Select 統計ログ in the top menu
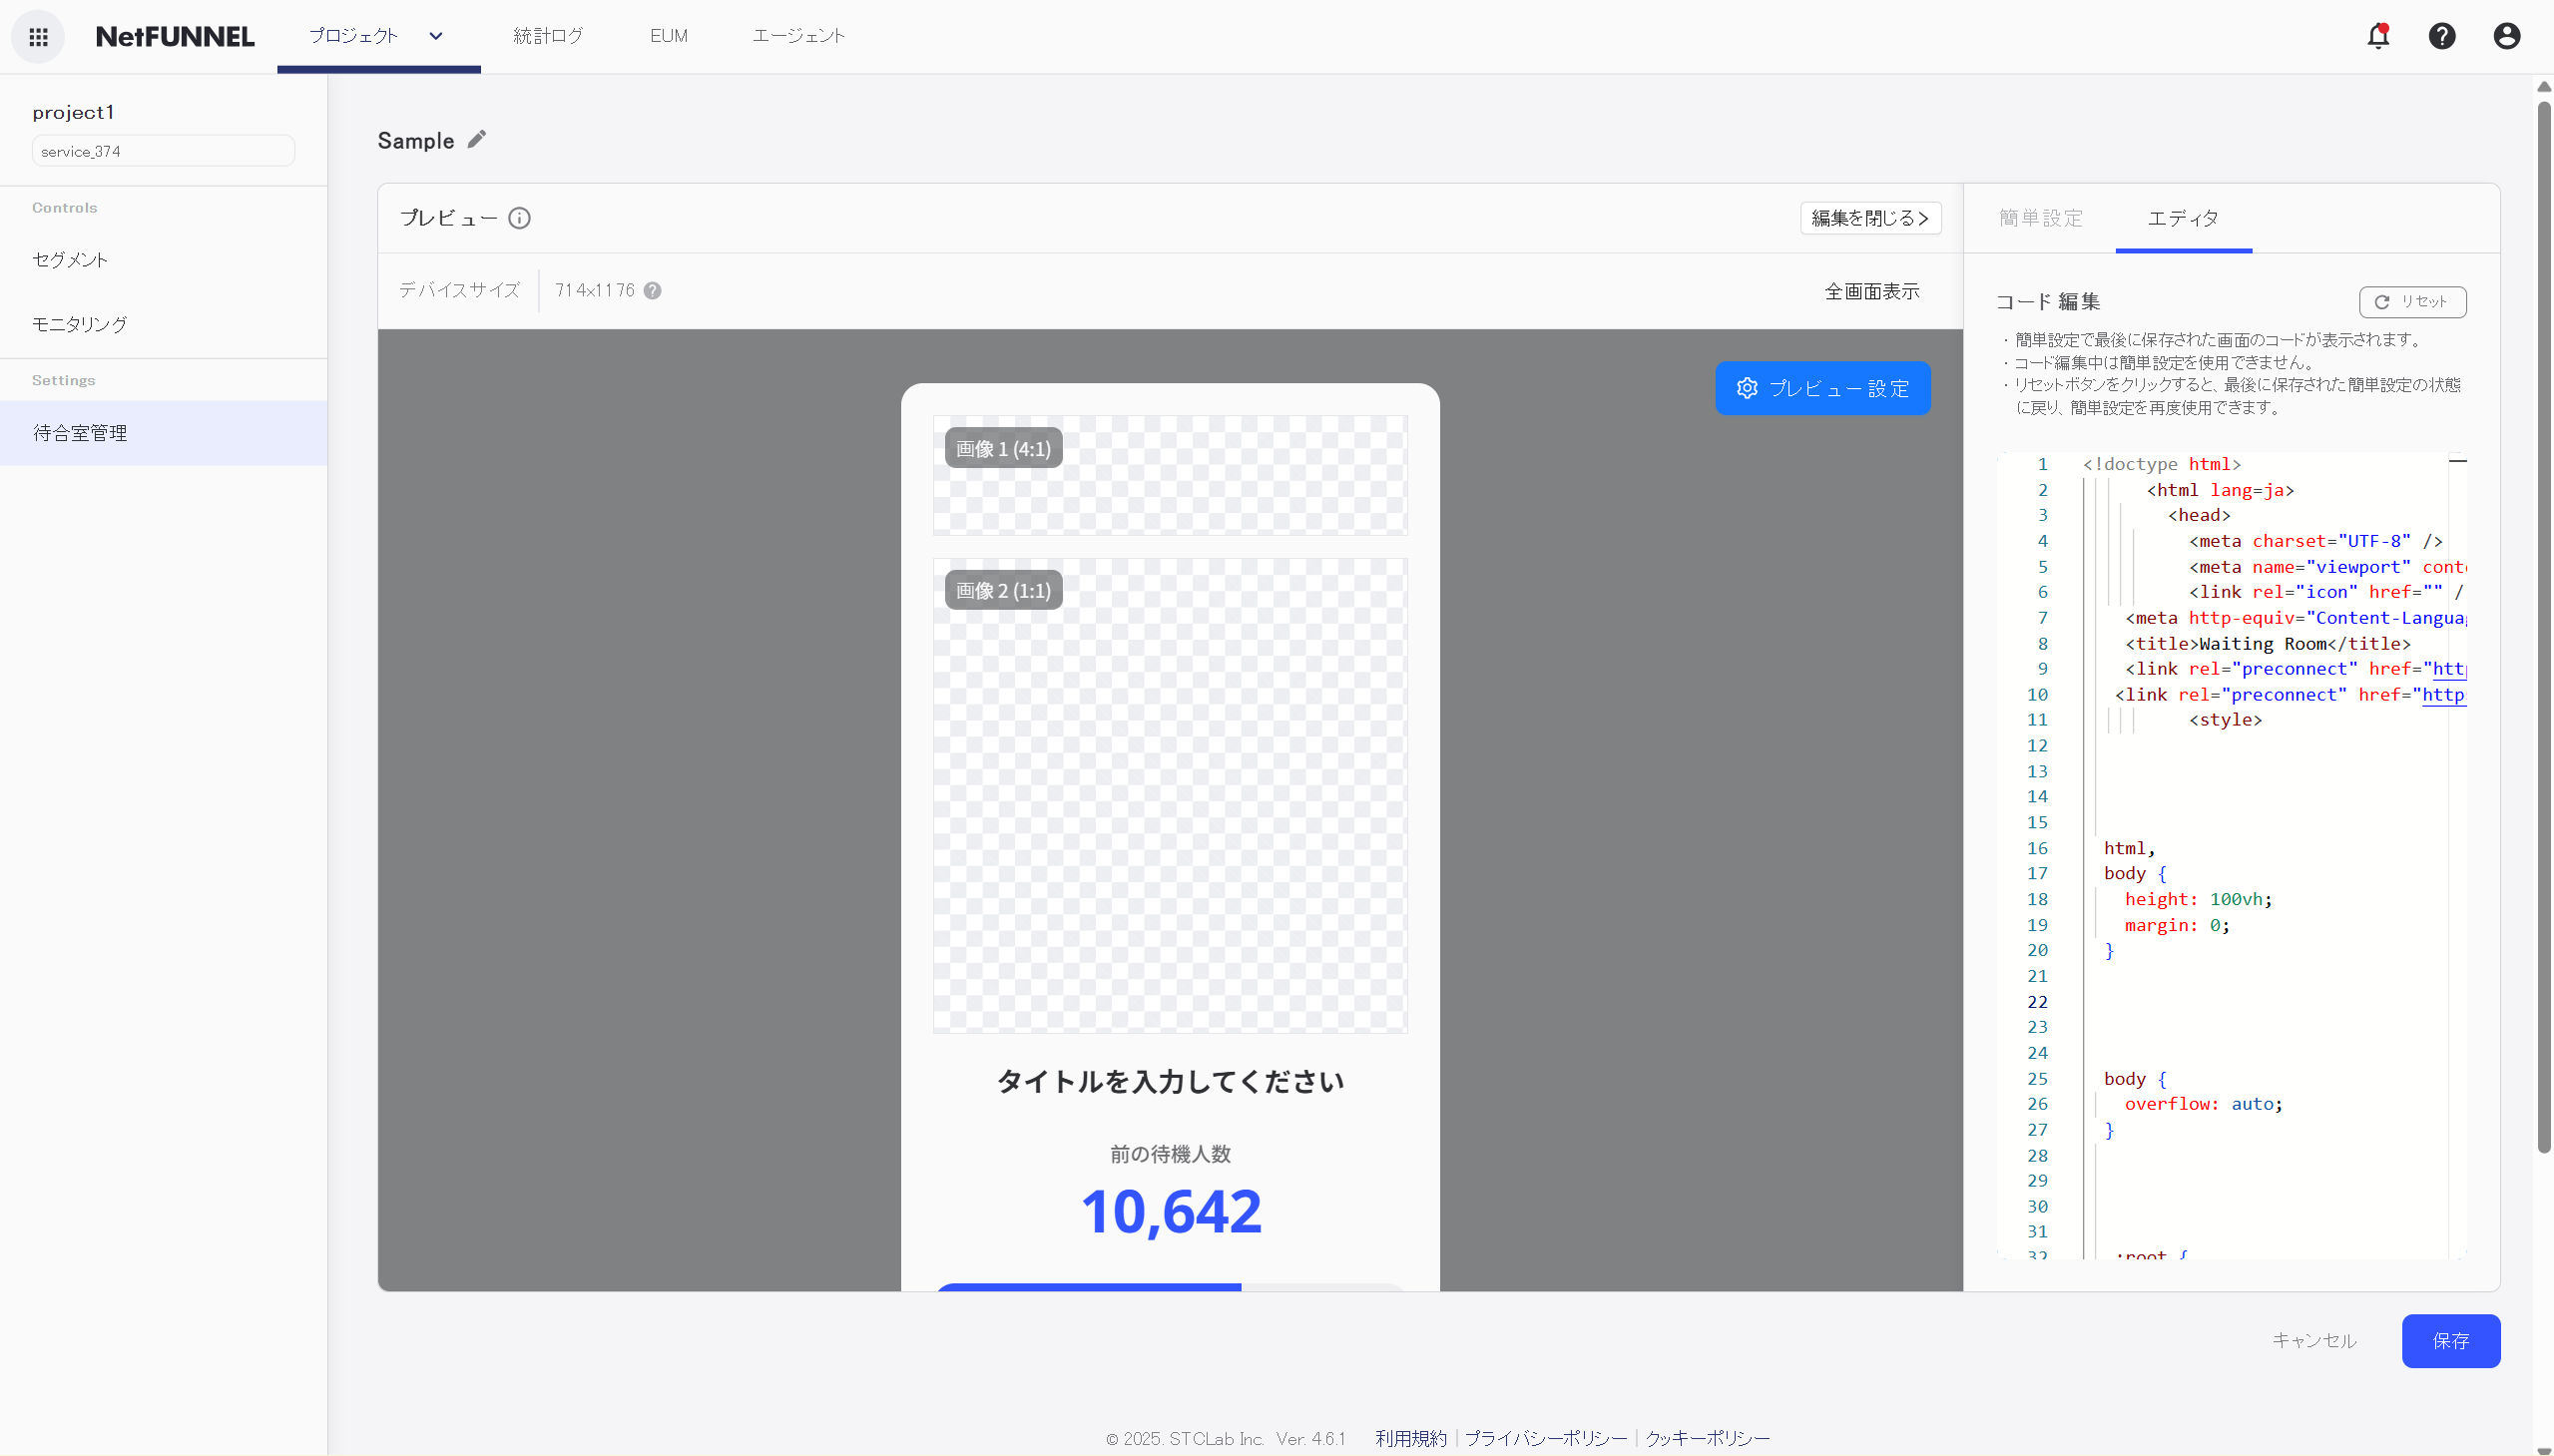The height and width of the screenshot is (1456, 2554). pyautogui.click(x=548, y=35)
